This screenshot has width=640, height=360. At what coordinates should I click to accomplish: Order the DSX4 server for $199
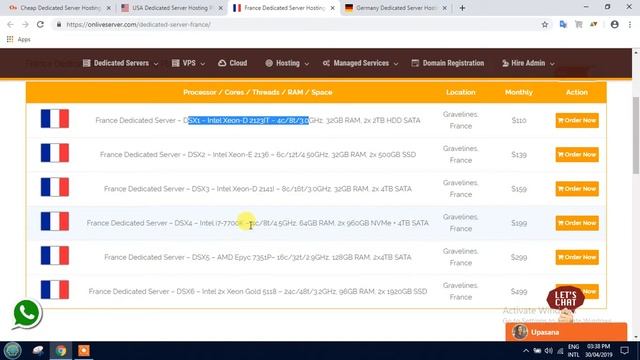pos(577,223)
